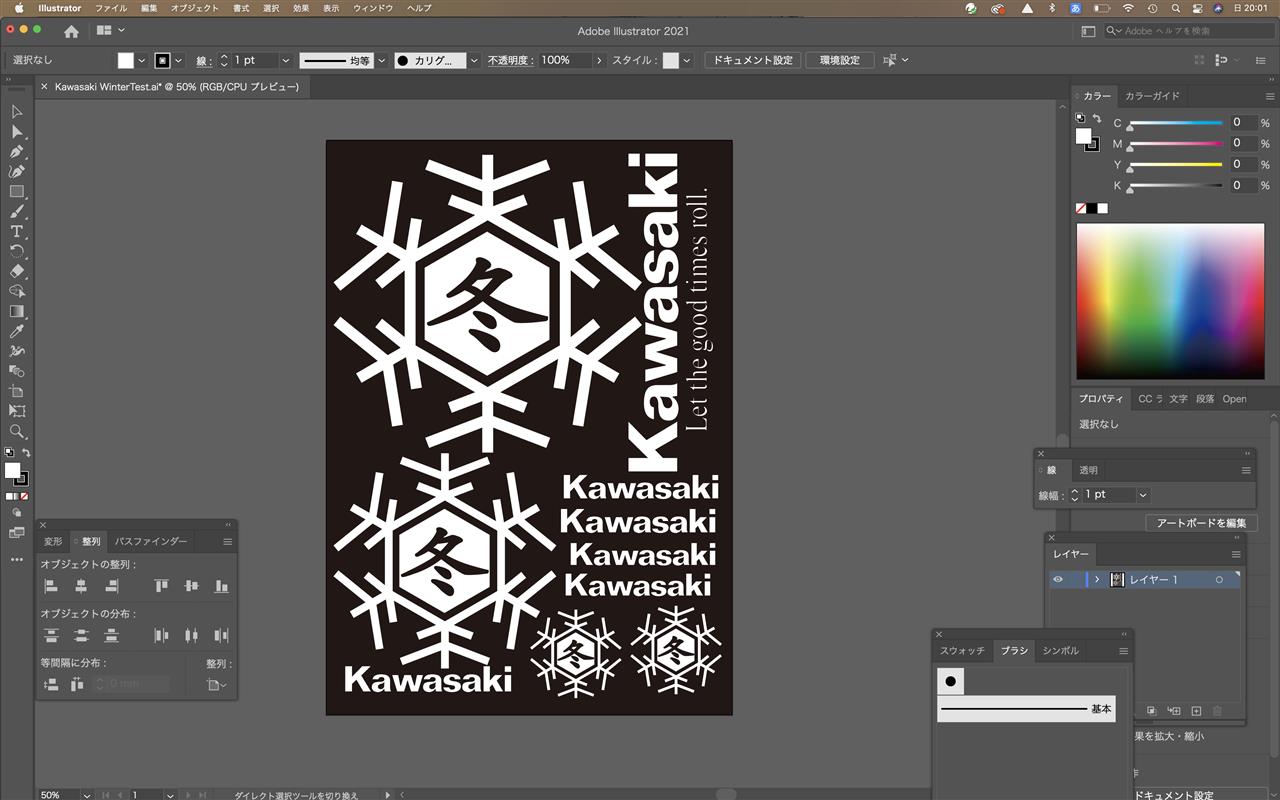This screenshot has height=800, width=1280.
Task: Open fill color dropdown in control bar
Action: tap(142, 61)
